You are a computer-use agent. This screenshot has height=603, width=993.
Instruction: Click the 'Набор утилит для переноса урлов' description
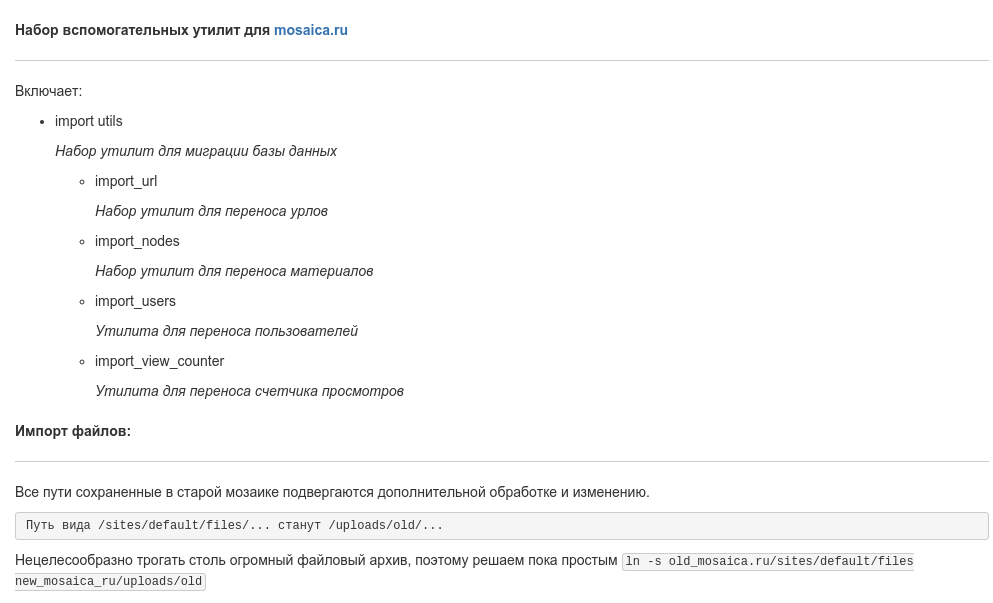(211, 211)
